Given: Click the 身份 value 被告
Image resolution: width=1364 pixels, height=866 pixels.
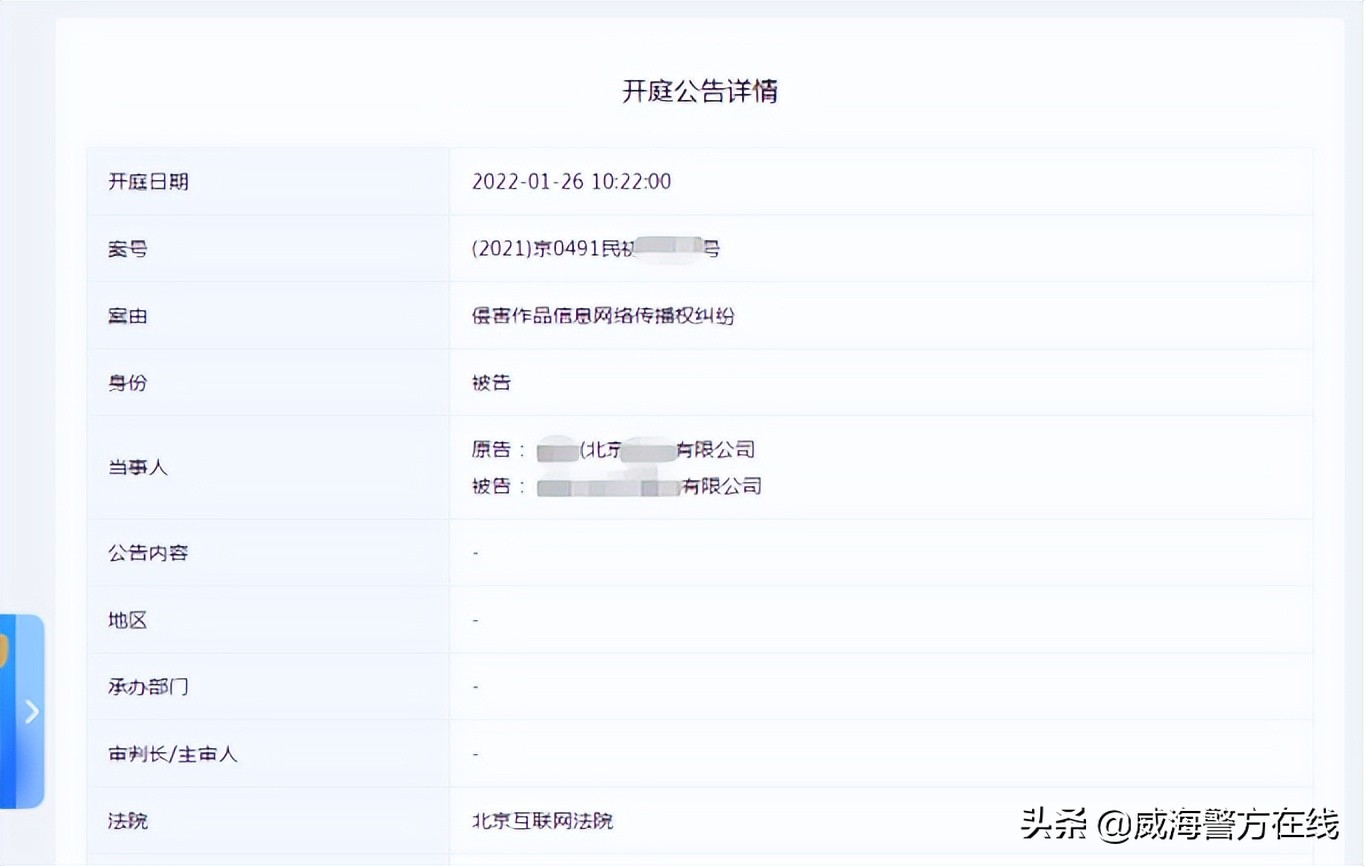Looking at the screenshot, I should pyautogui.click(x=490, y=382).
